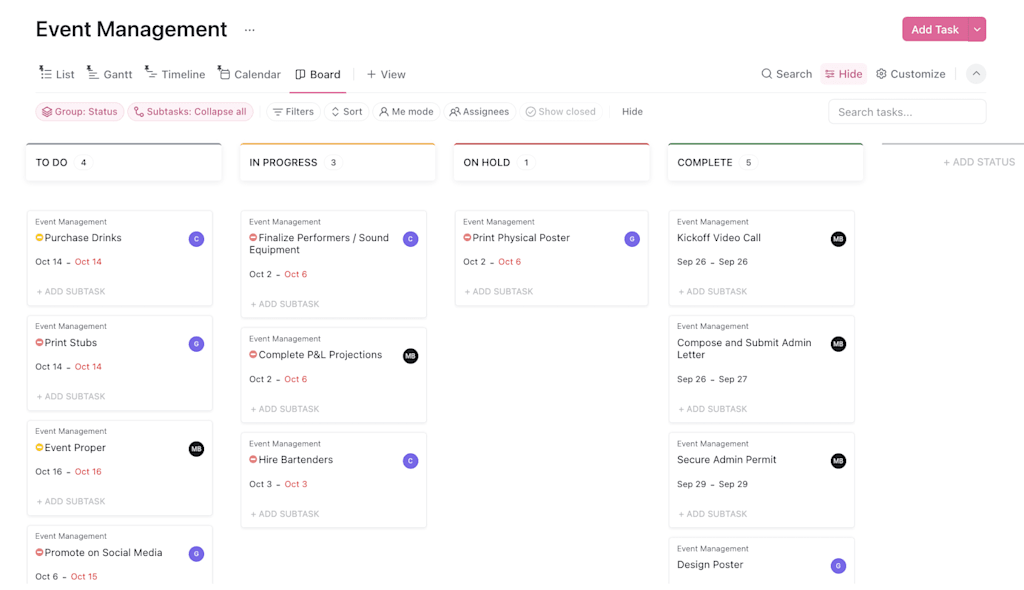This screenshot has height=590, width=1024.
Task: Click the IN PROGRESS column header
Action: [x=338, y=162]
